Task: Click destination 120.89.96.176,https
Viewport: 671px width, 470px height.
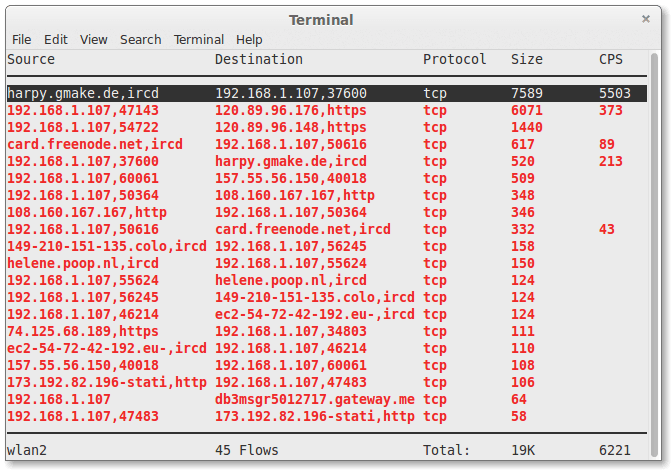Action: [290, 110]
